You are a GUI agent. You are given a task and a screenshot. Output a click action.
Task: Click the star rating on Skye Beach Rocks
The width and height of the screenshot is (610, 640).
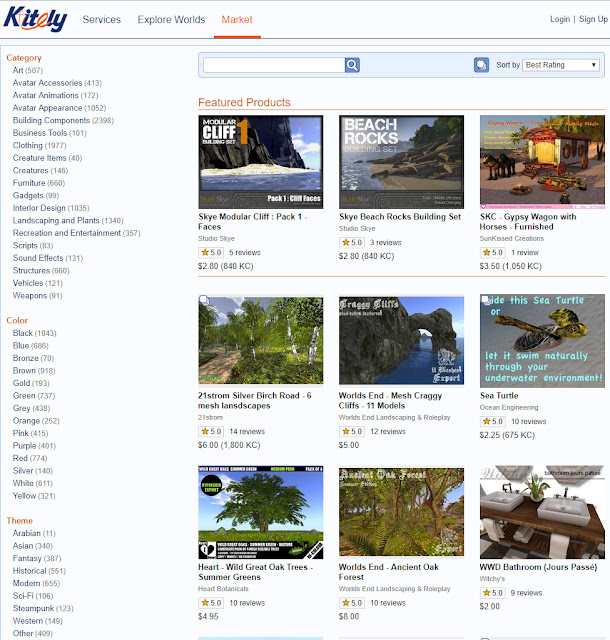[352, 242]
